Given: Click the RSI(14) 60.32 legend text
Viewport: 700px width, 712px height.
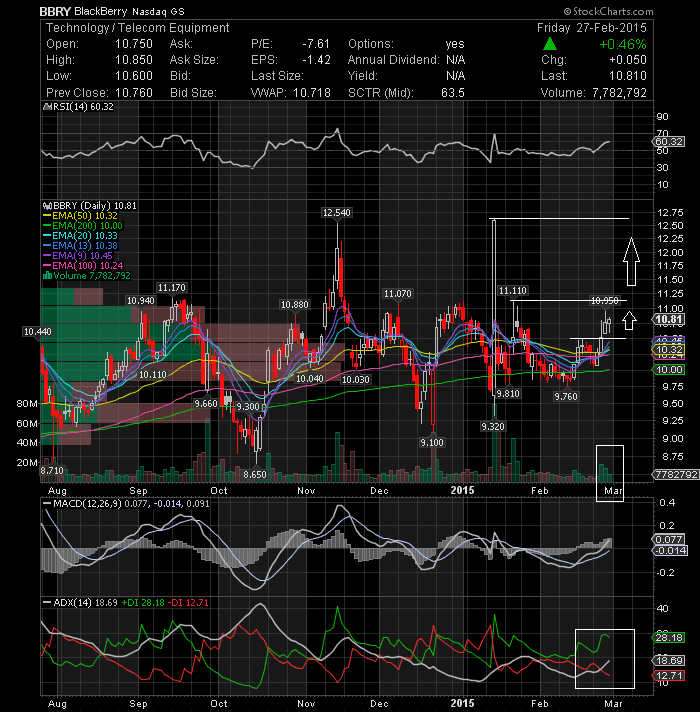Looking at the screenshot, I should [x=83, y=107].
